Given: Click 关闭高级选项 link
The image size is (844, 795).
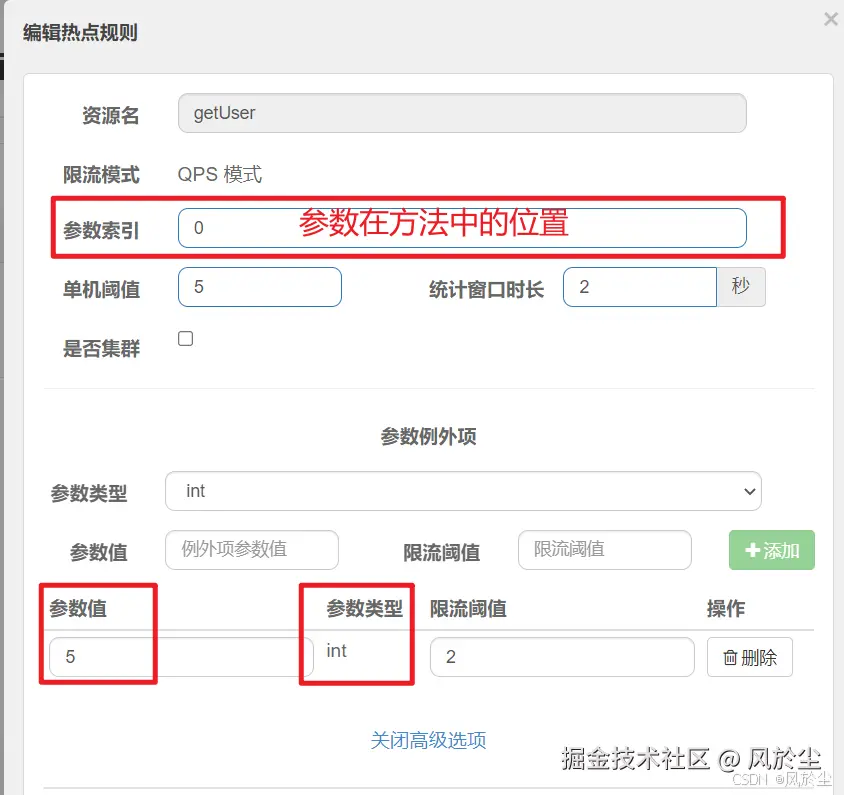Looking at the screenshot, I should pyautogui.click(x=428, y=740).
